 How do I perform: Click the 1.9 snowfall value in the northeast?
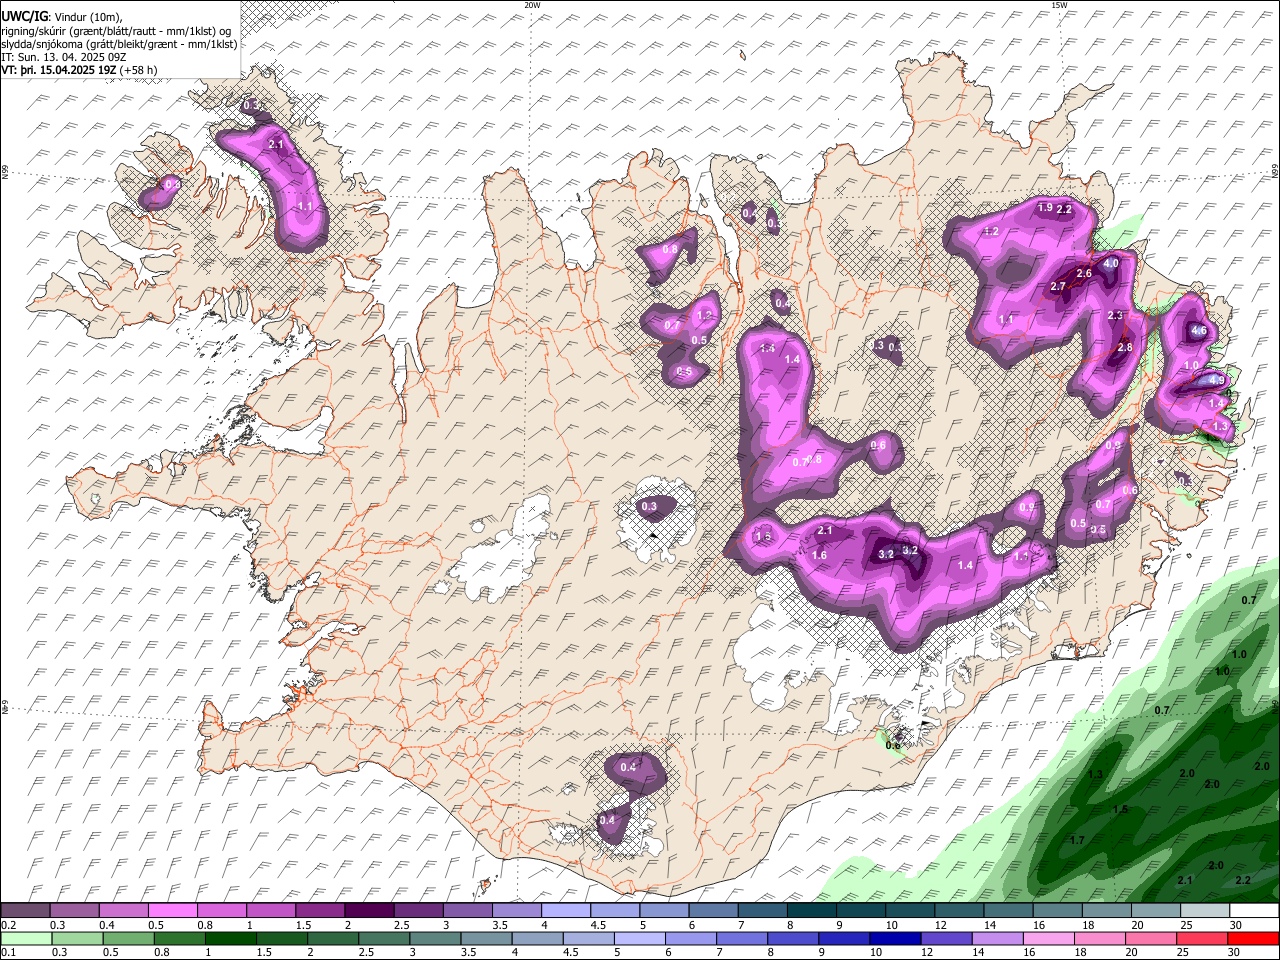(1045, 208)
